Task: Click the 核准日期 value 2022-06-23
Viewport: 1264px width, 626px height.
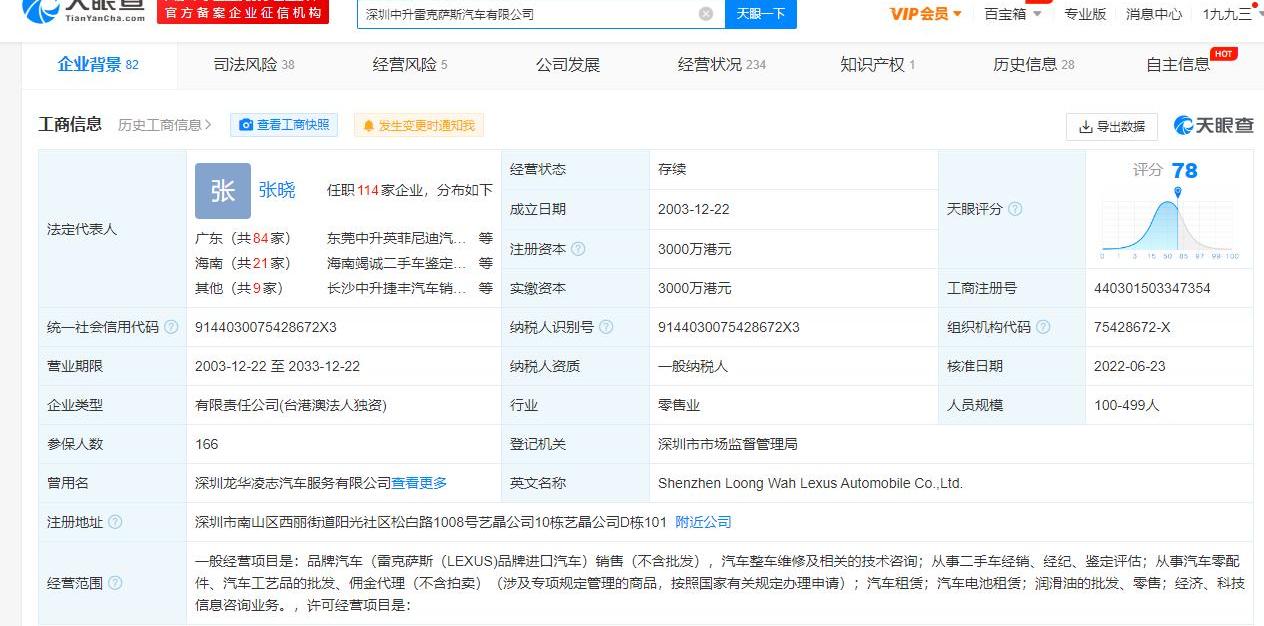Action: click(x=1130, y=366)
